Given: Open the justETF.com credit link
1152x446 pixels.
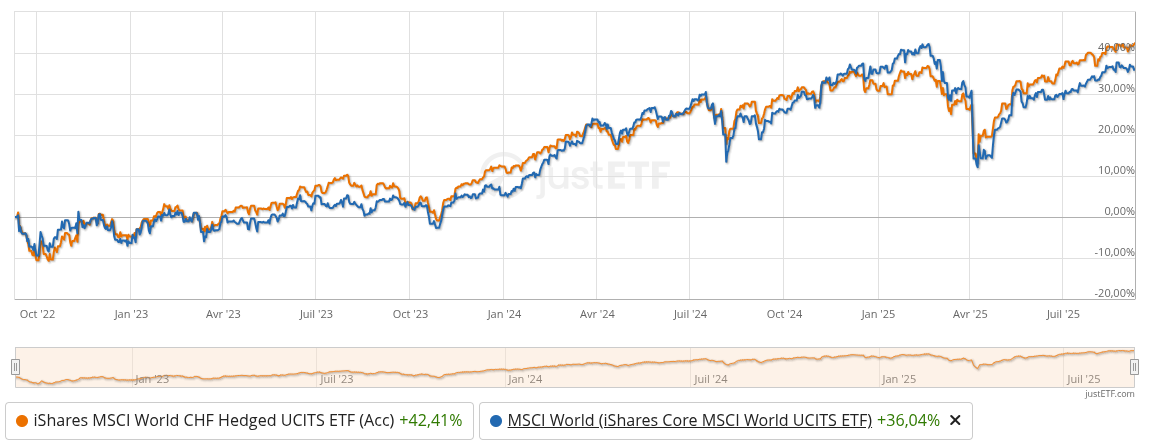Looking at the screenshot, I should (x=1109, y=394).
